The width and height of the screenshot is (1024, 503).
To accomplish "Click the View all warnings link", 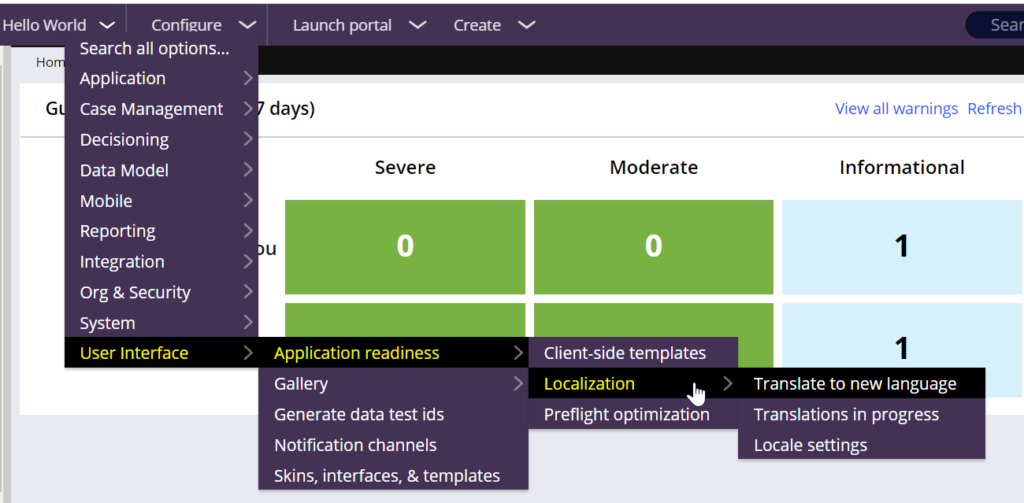I will (896, 108).
